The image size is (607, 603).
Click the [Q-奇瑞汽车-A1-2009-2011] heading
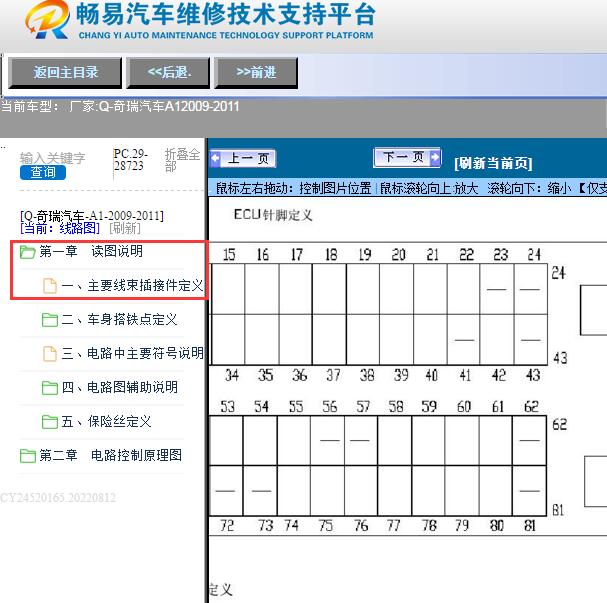92,216
